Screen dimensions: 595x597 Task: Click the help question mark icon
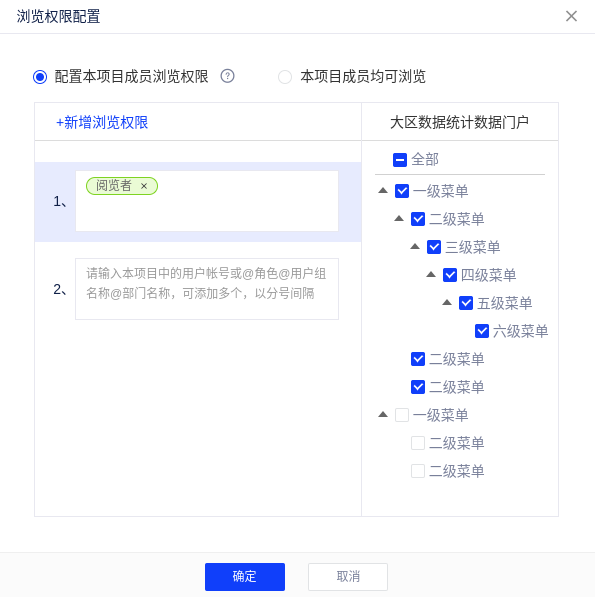tap(227, 76)
